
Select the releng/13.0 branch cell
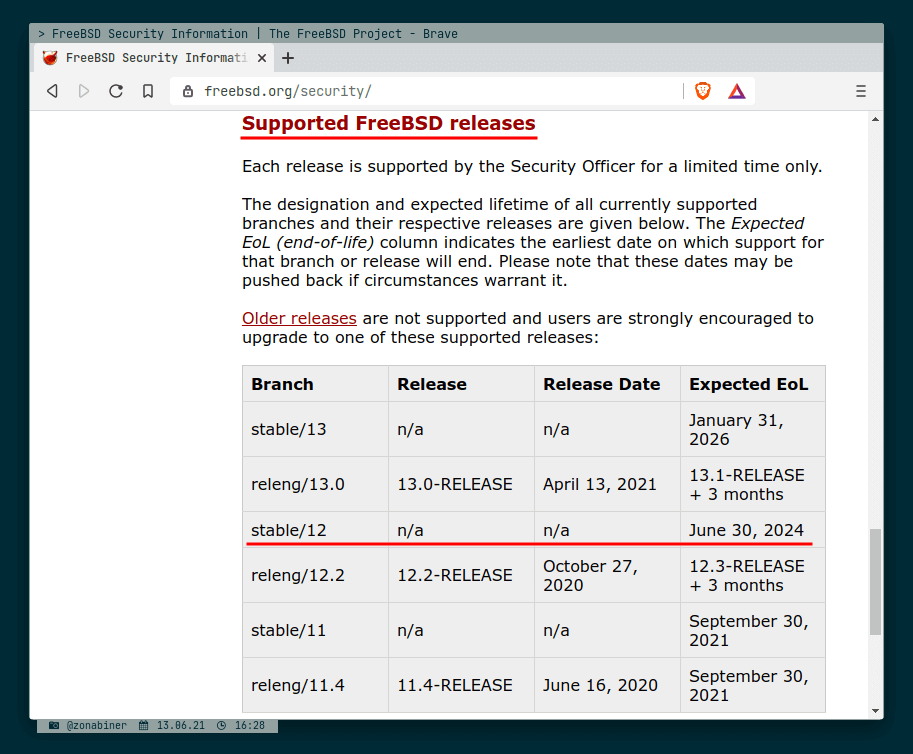(316, 484)
